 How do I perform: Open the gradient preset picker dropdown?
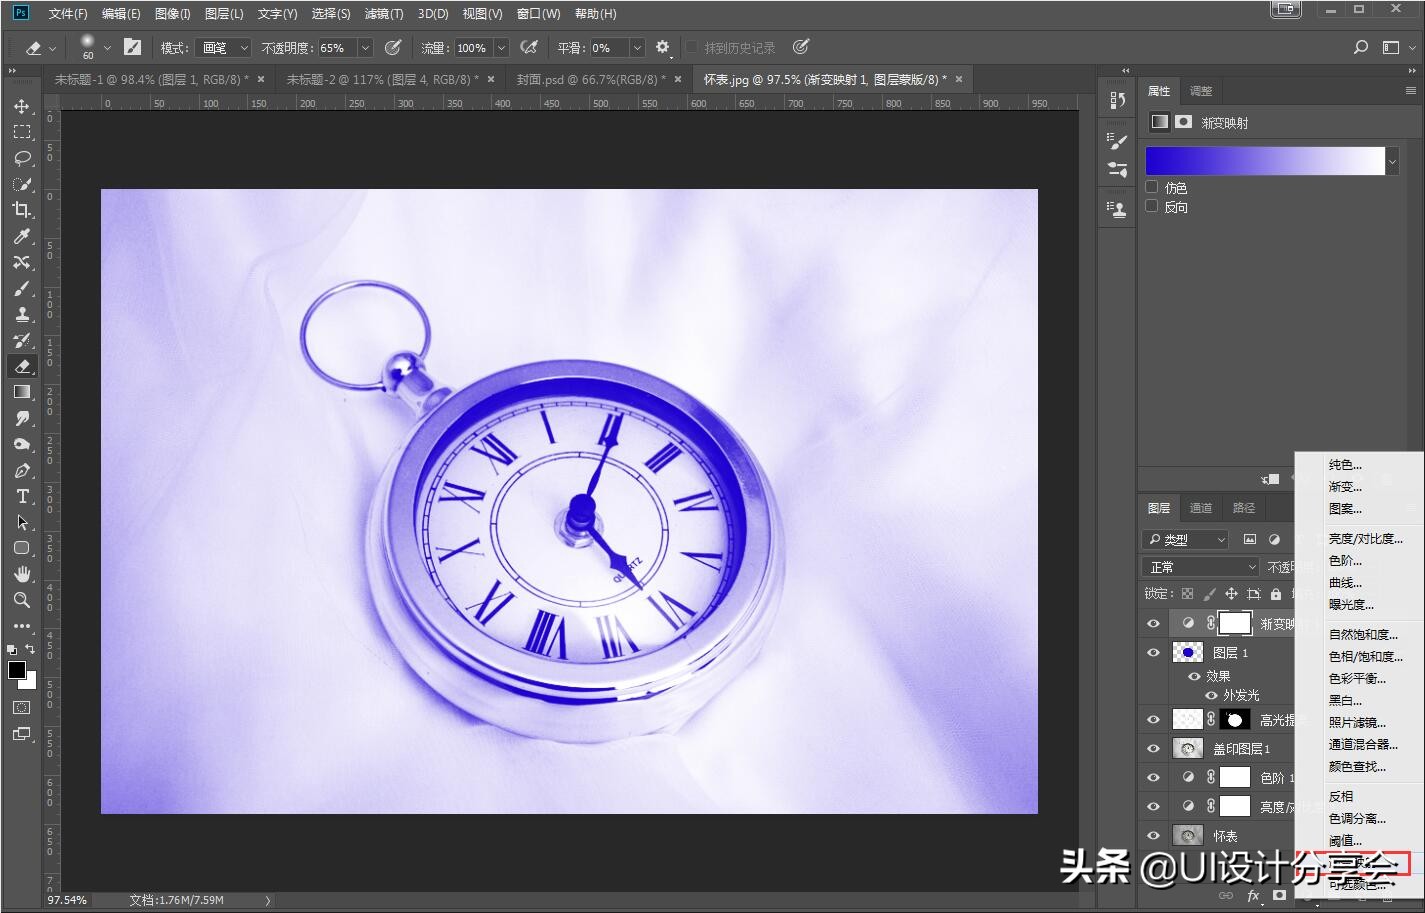point(1391,160)
